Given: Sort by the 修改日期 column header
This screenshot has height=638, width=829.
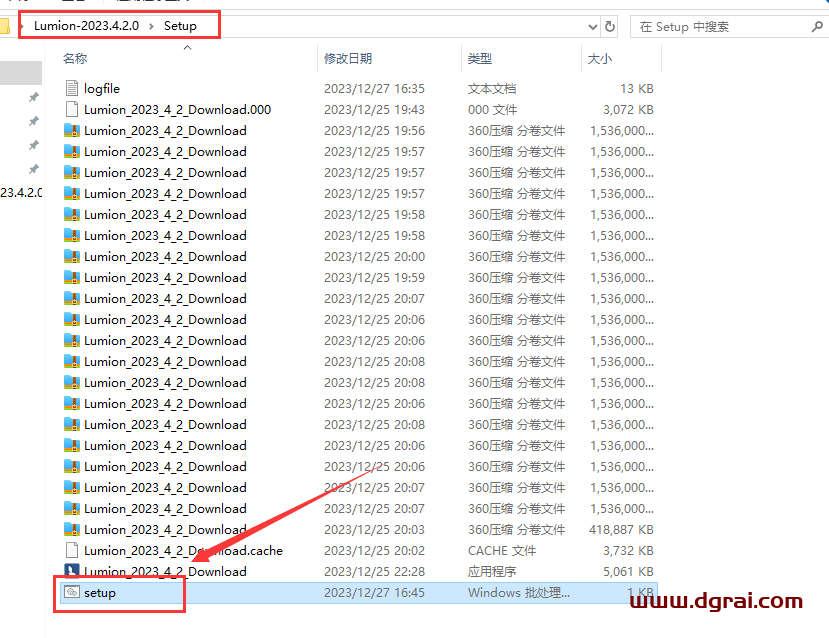Looking at the screenshot, I should tap(348, 59).
